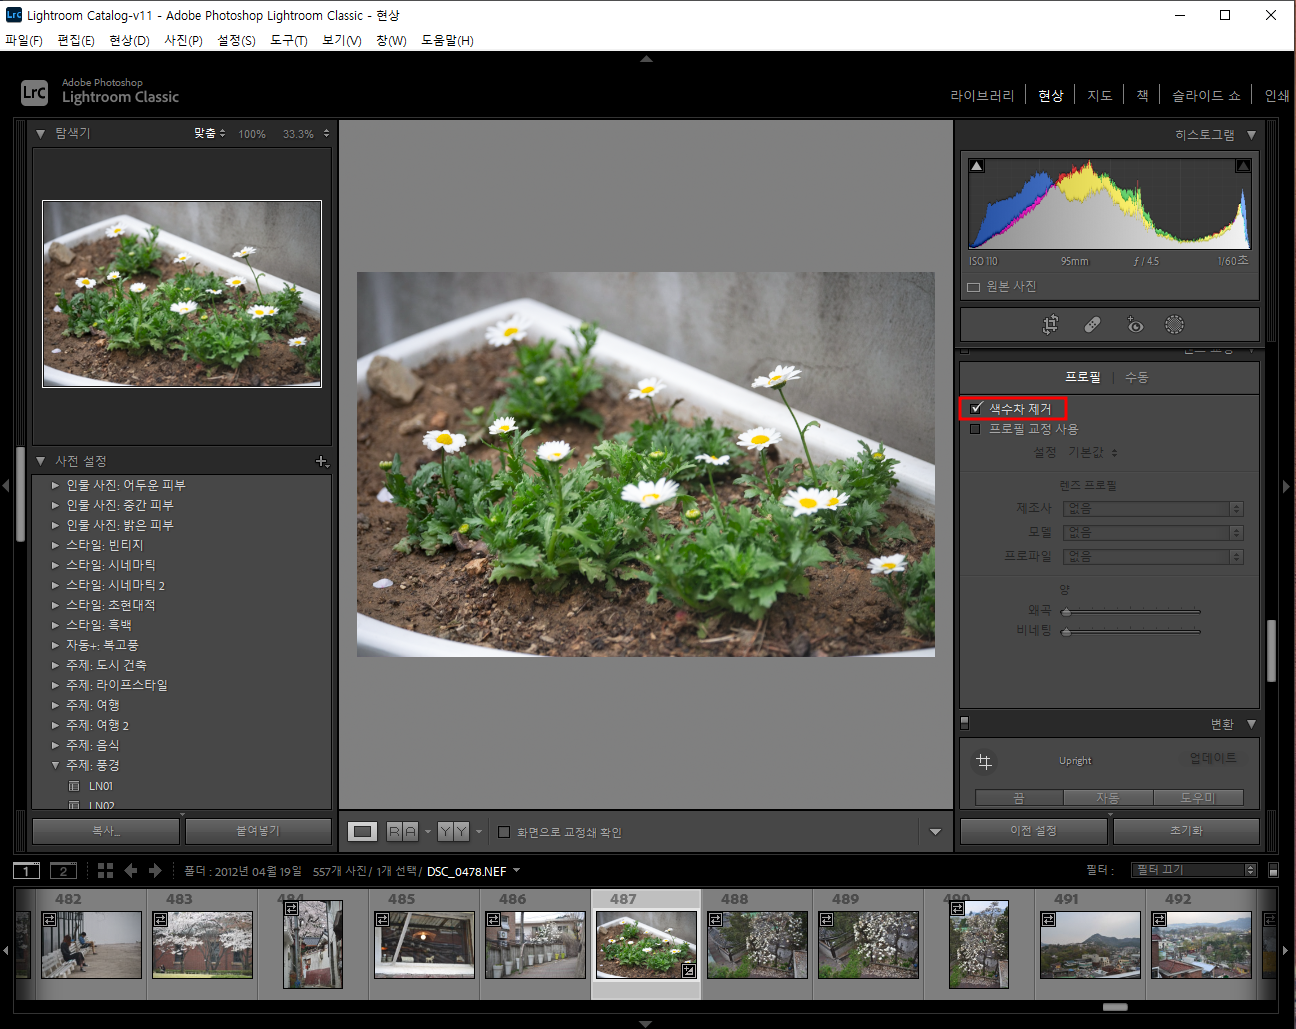Open the 파일(F) menu
Viewport: 1296px width, 1029px height.
pos(24,40)
